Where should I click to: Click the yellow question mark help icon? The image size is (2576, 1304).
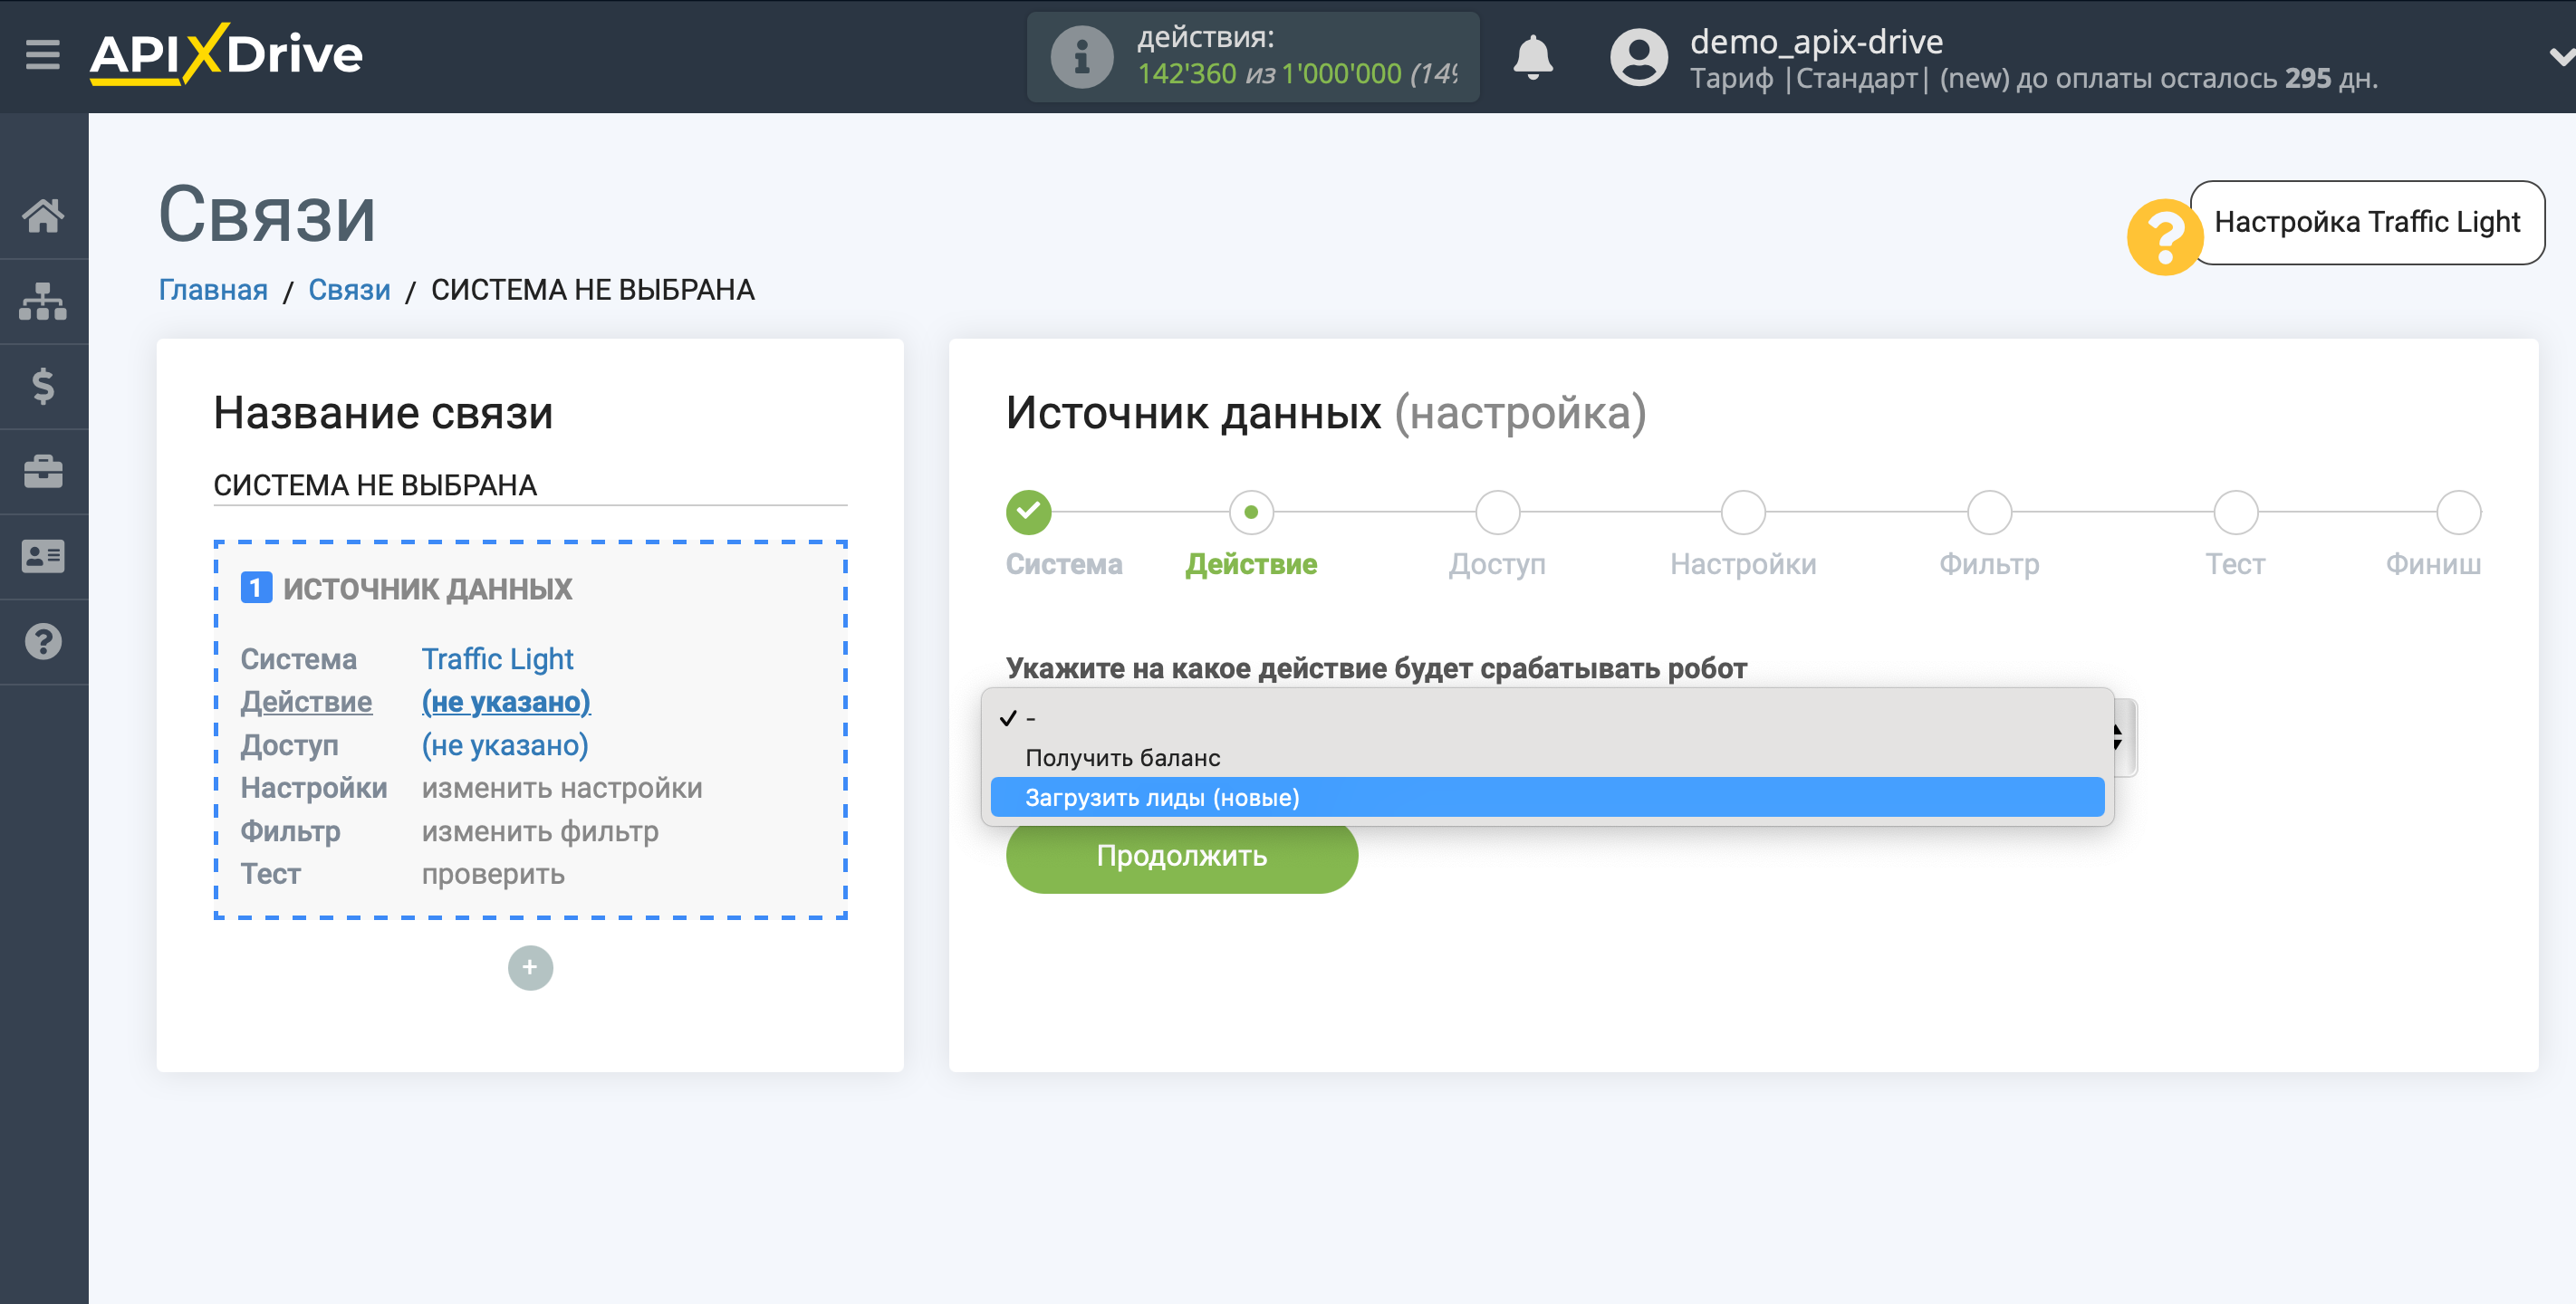click(2163, 237)
